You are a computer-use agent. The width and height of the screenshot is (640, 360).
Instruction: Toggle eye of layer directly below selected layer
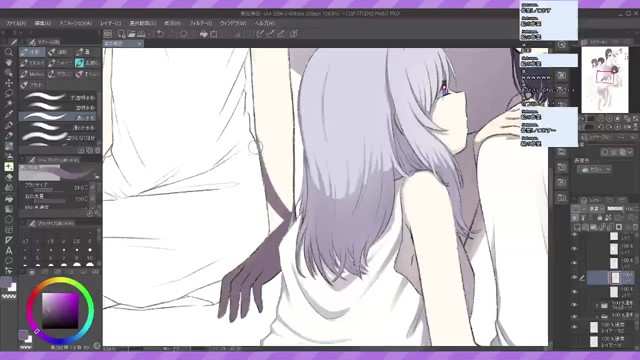click(x=575, y=291)
